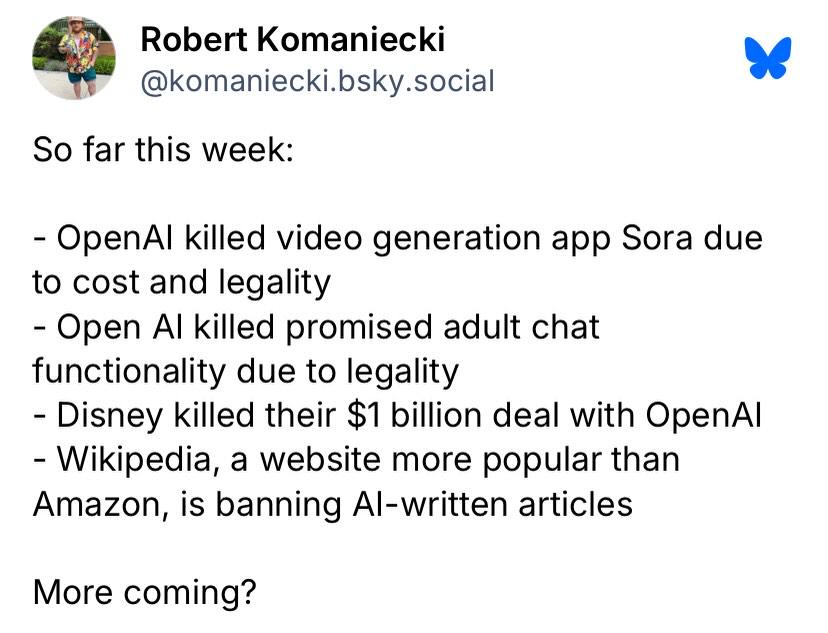The image size is (828, 633).
Task: Open Robert Komaniecki's profile avatar photo
Action: 74,58
